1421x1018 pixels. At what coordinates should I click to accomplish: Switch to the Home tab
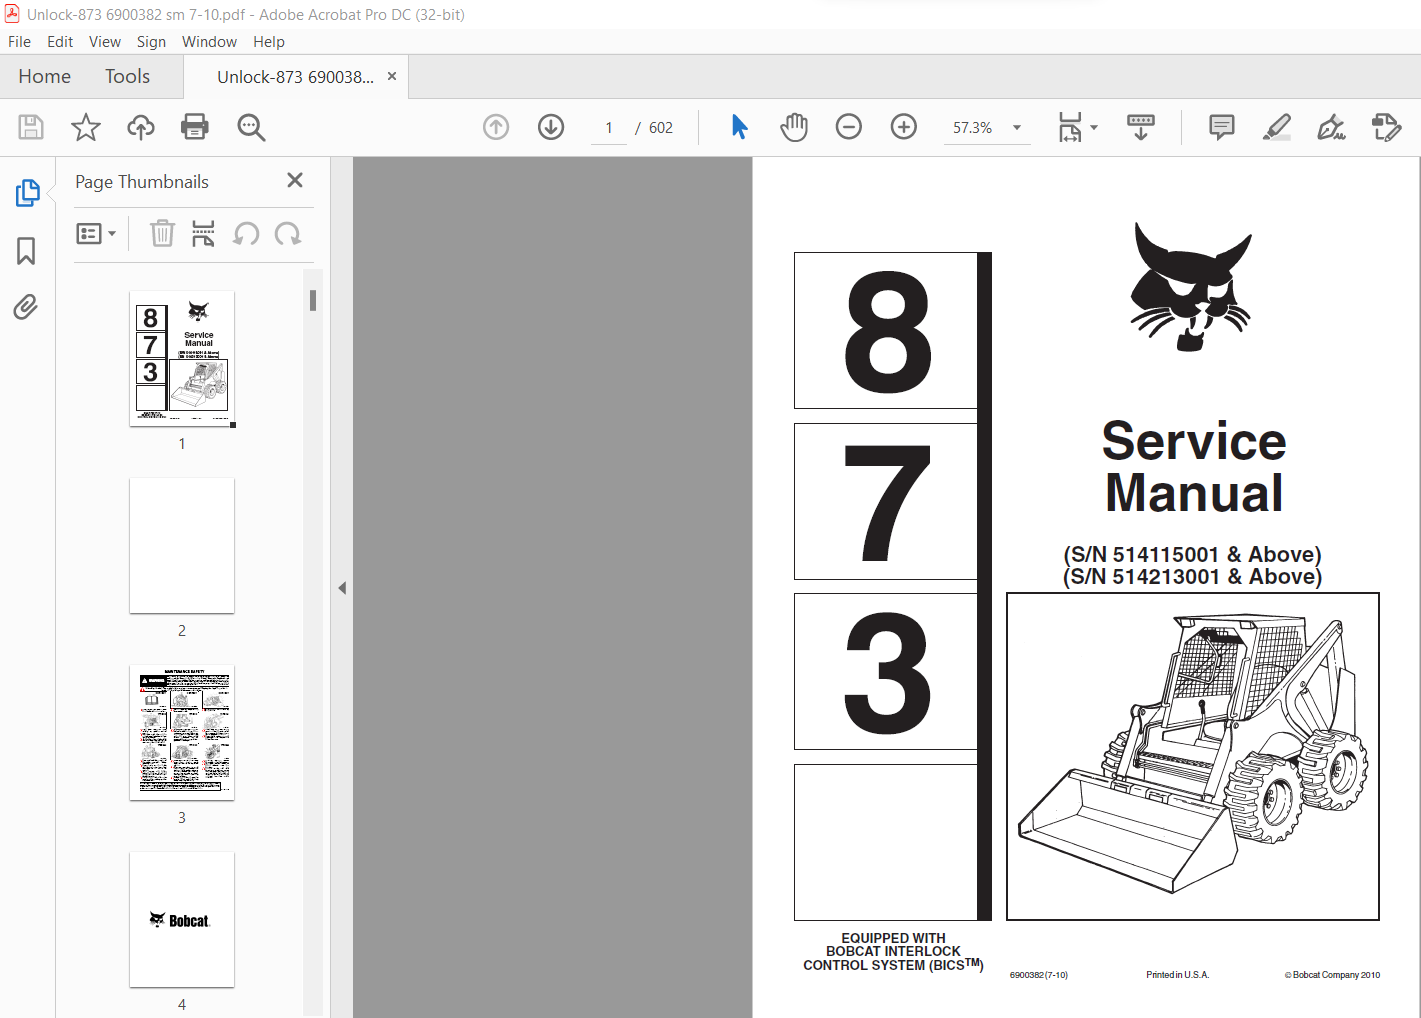pos(45,77)
